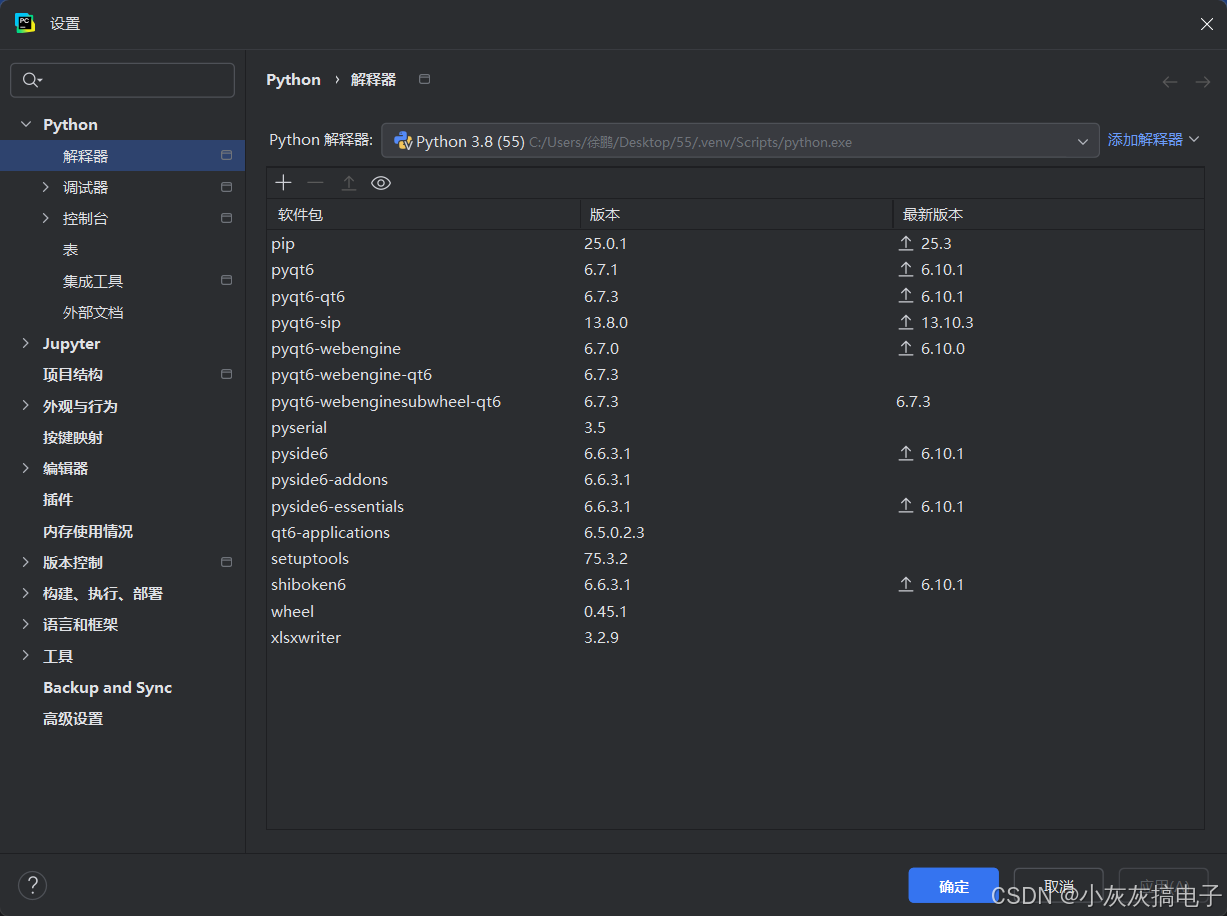
Task: Select the xlsxwriter package row
Action: pyautogui.click(x=735, y=637)
